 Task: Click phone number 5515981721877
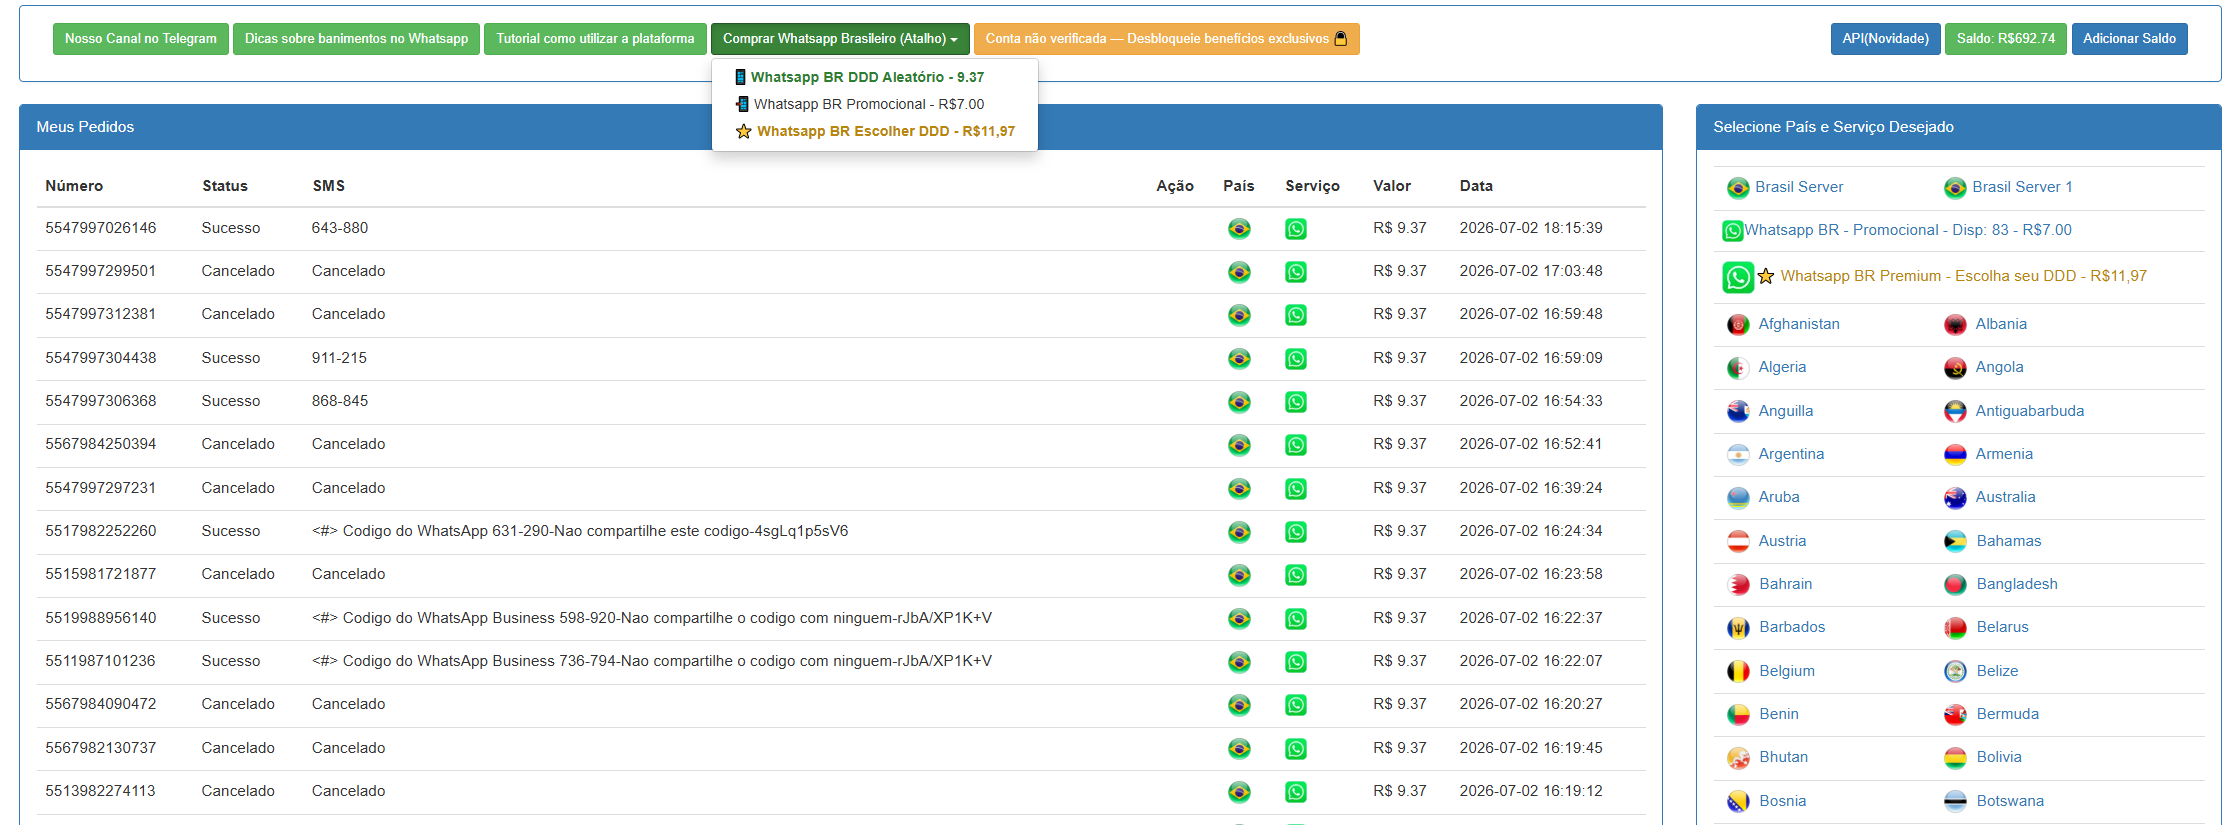(x=101, y=574)
